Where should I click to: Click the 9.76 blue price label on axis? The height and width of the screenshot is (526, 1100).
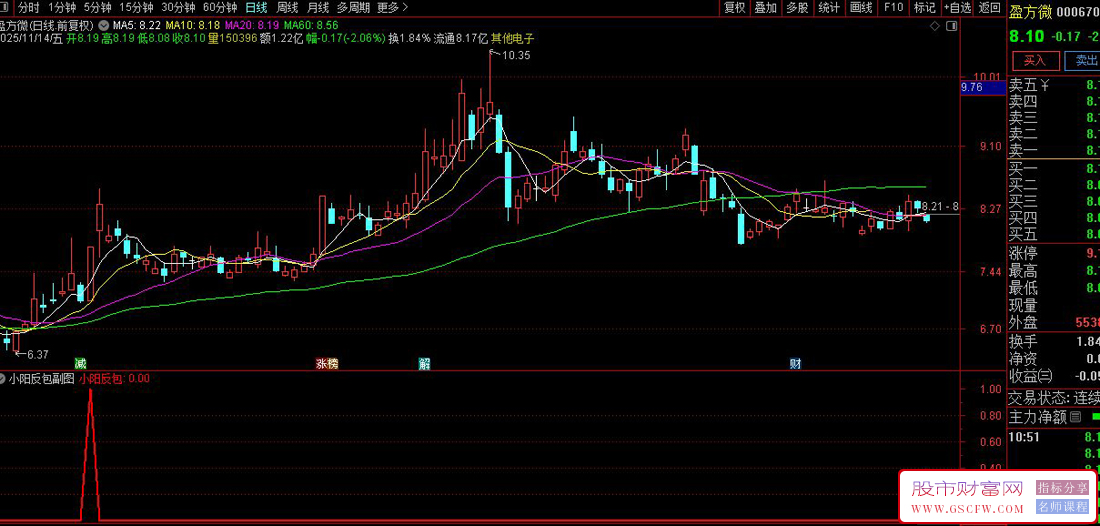[971, 88]
